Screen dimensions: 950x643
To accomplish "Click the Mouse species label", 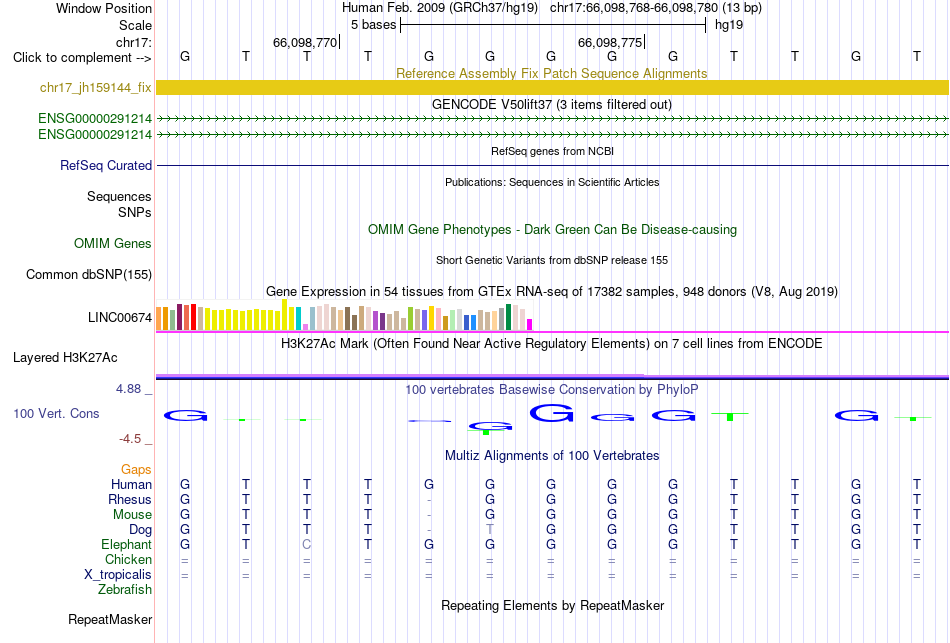I will pyautogui.click(x=132, y=515).
